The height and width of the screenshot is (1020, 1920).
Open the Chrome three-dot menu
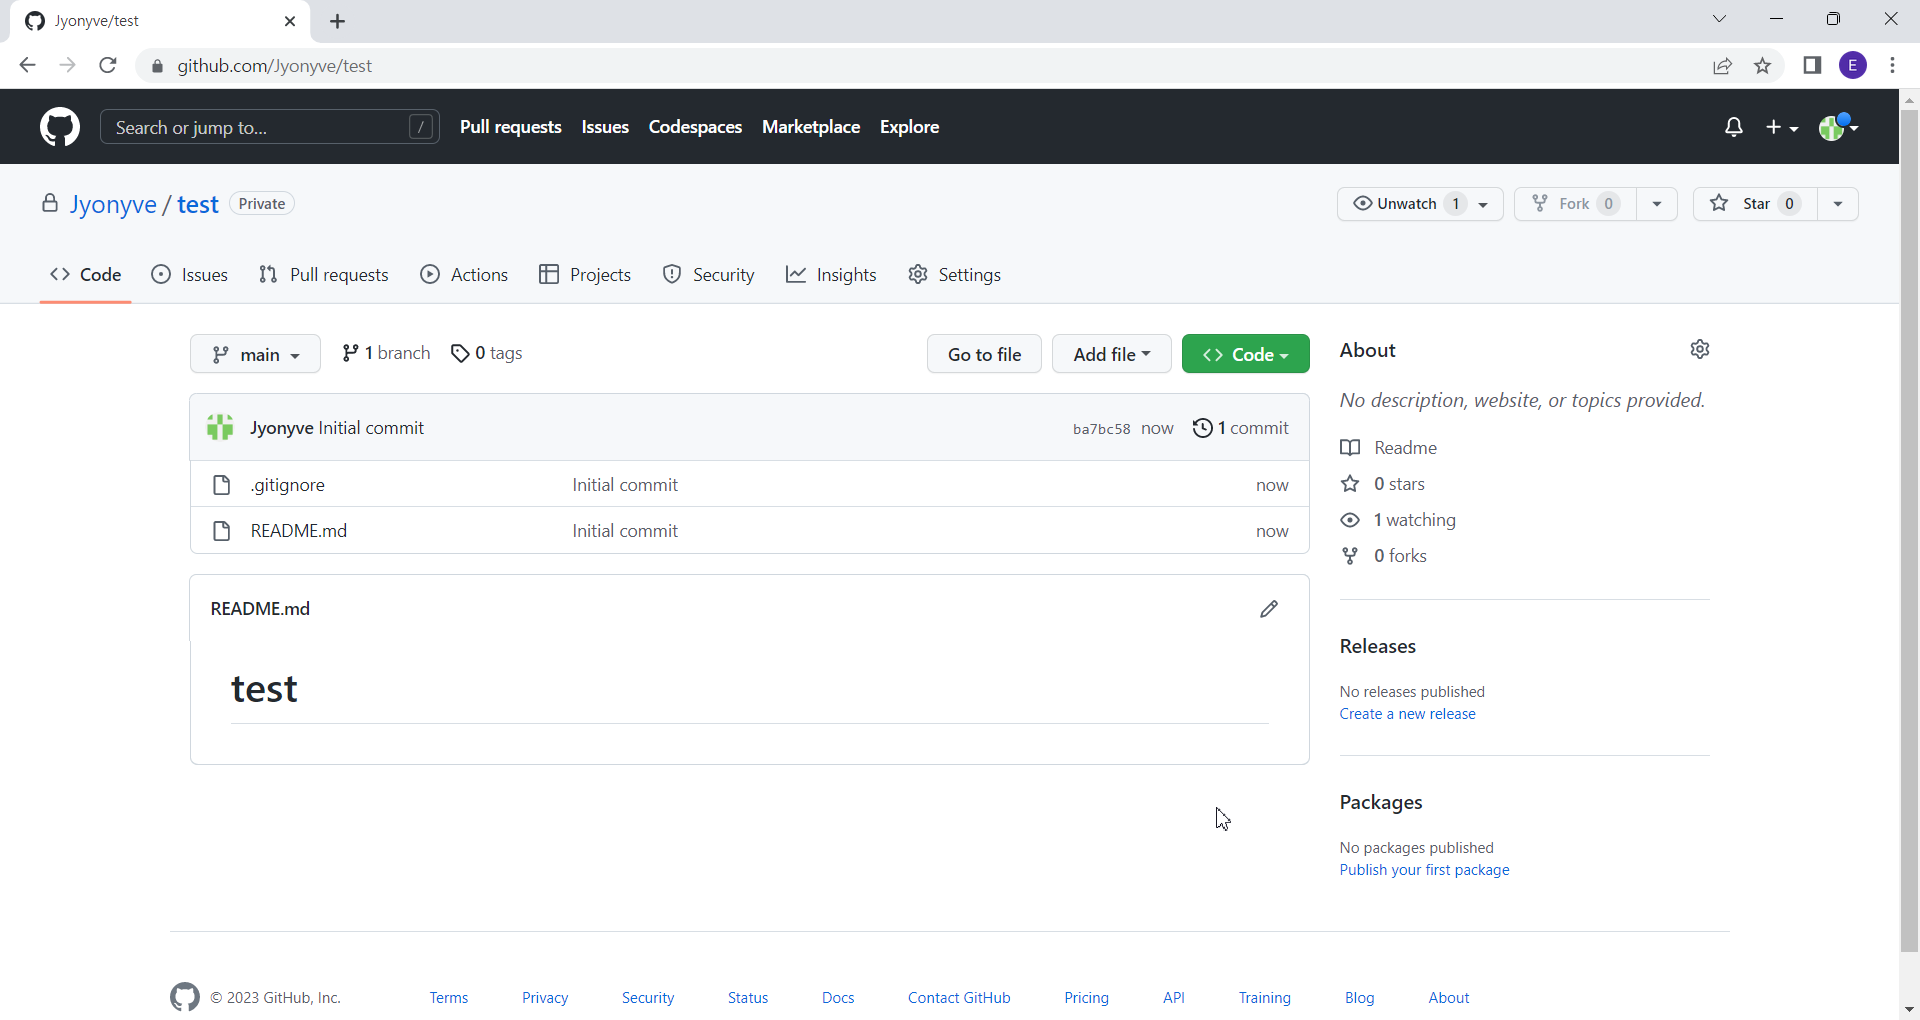click(1892, 66)
